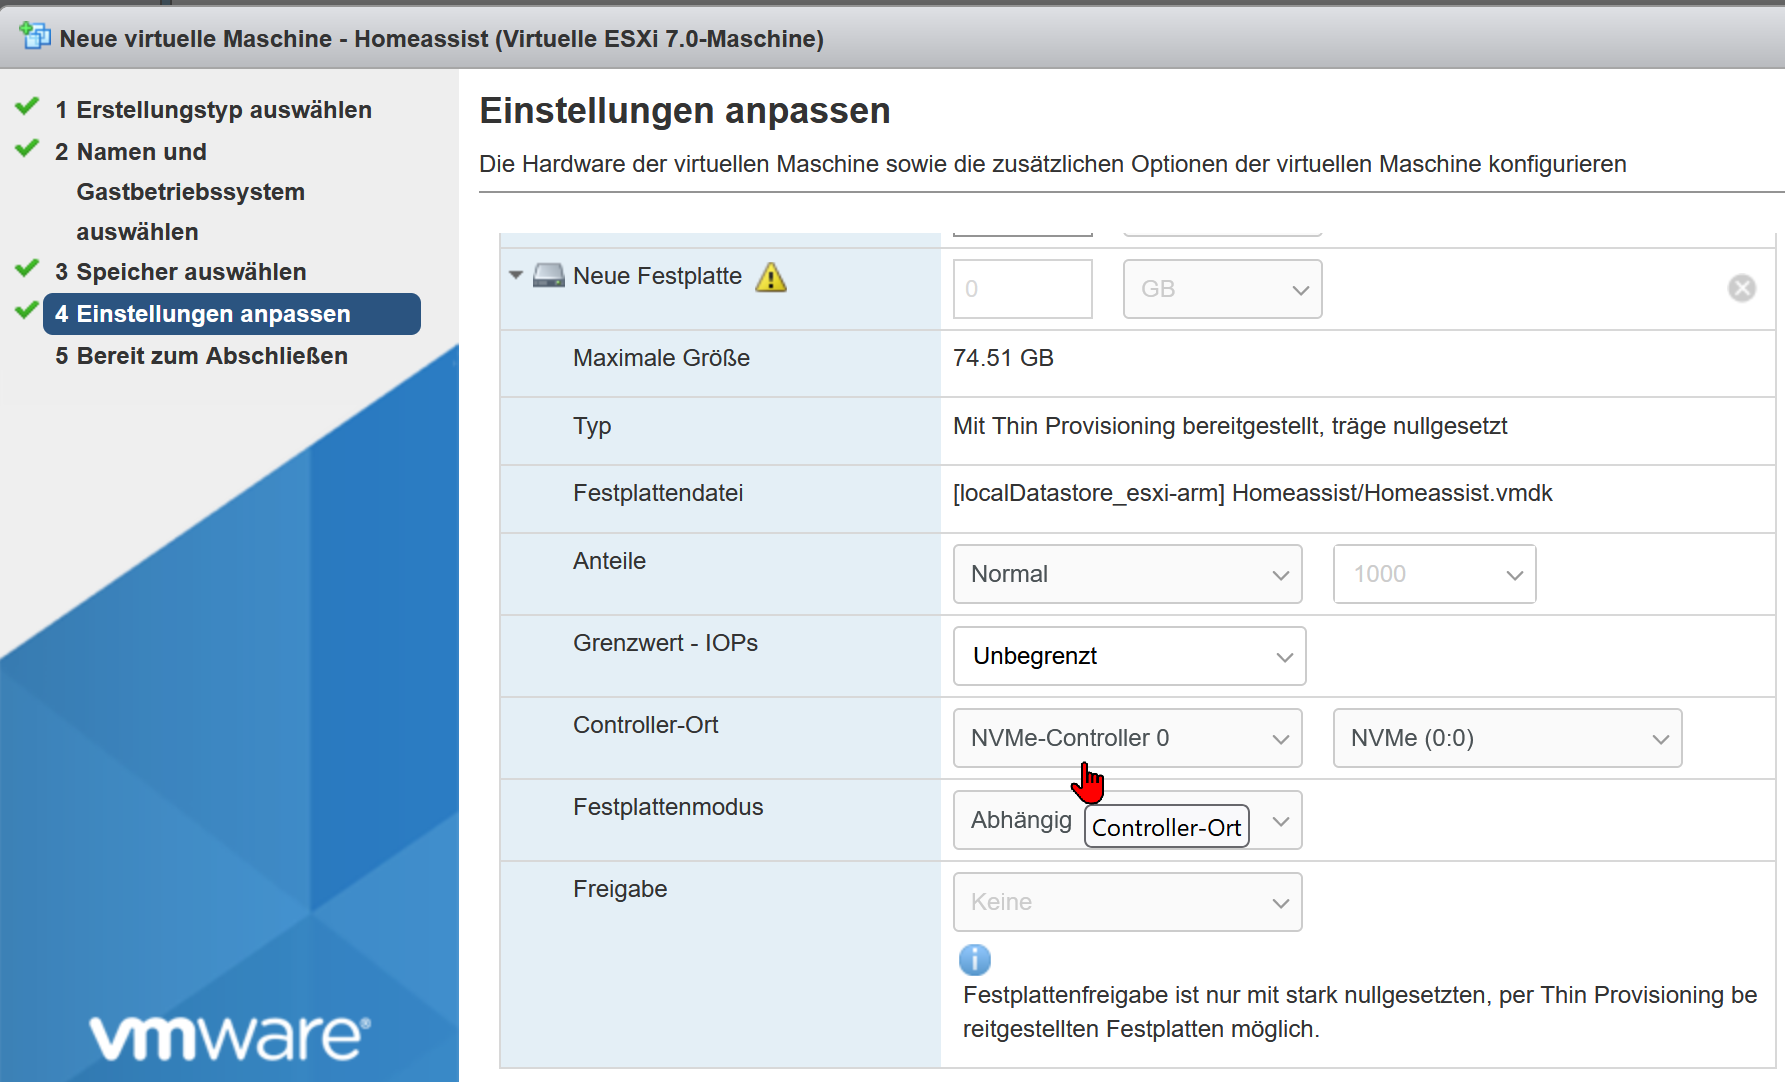
Task: Click the blue info icon below Freigabe
Action: tap(974, 960)
